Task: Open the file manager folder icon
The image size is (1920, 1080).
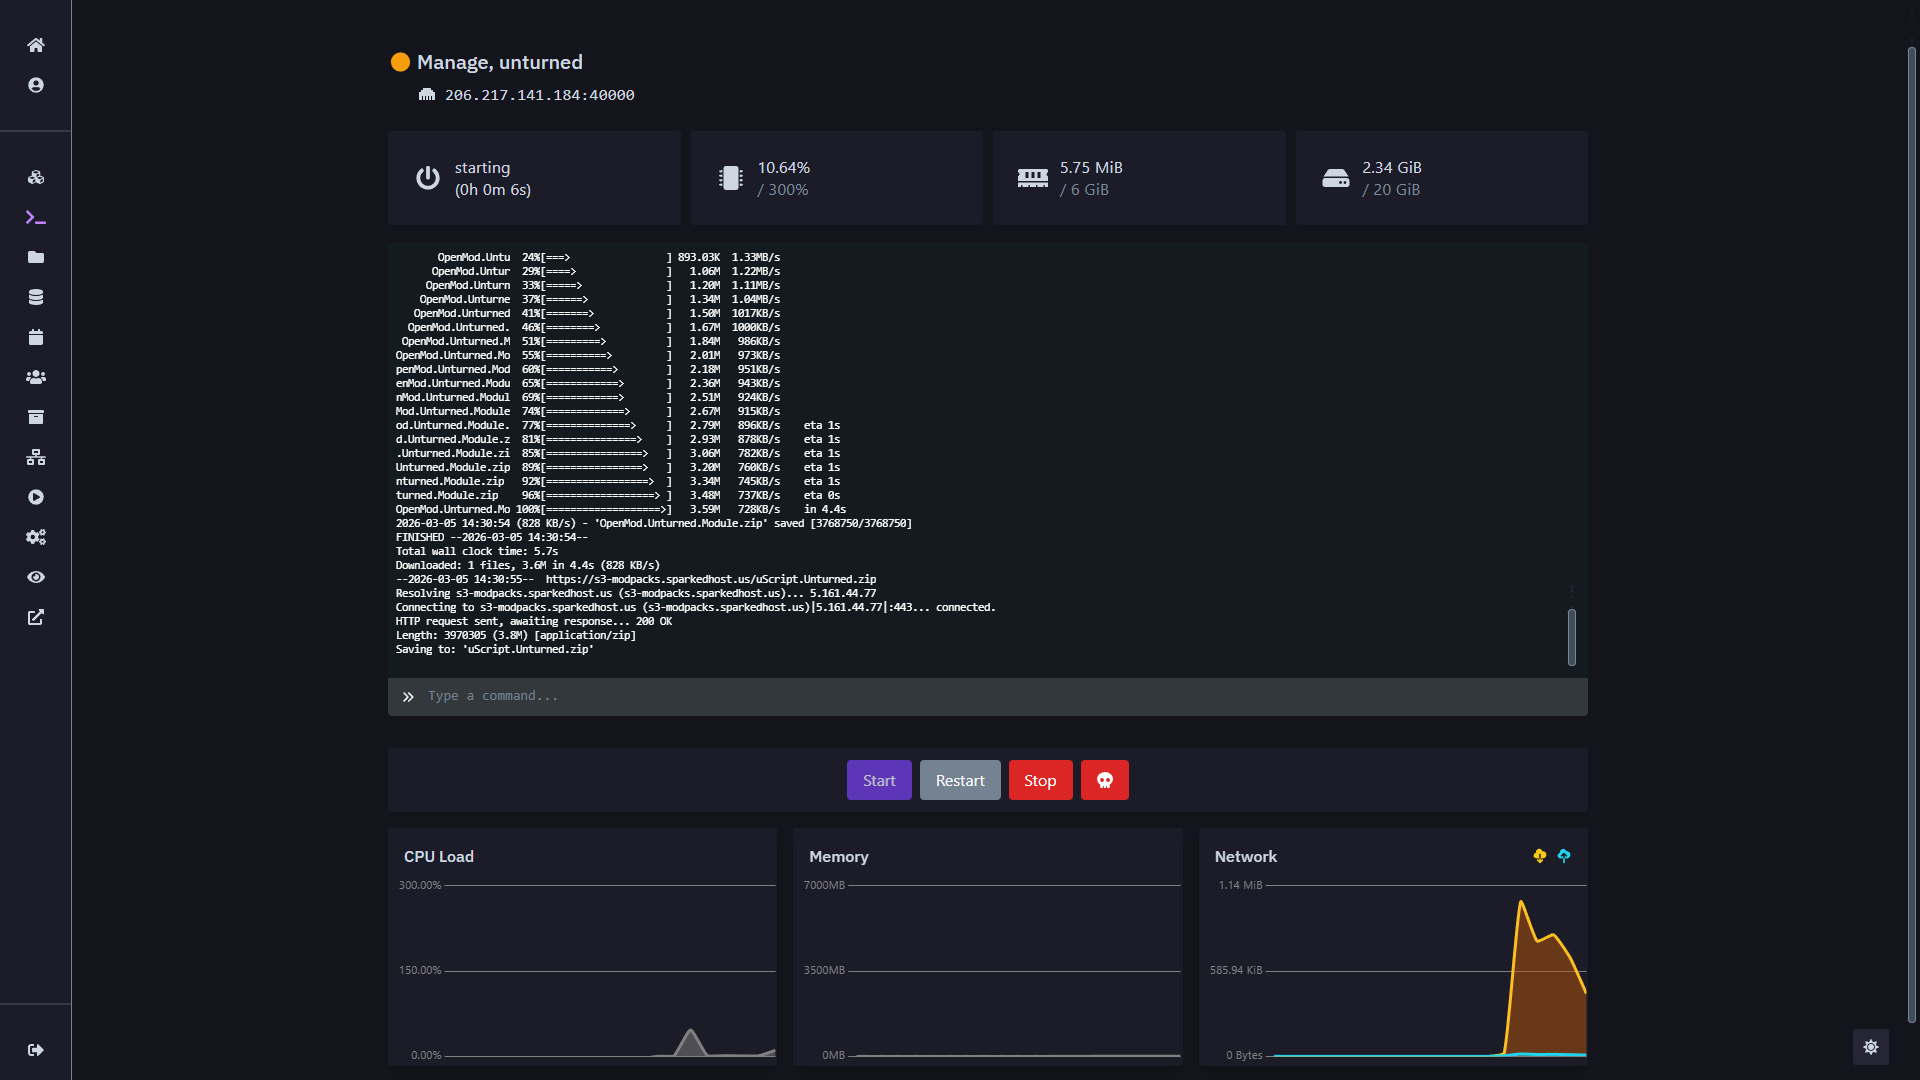Action: (x=36, y=257)
